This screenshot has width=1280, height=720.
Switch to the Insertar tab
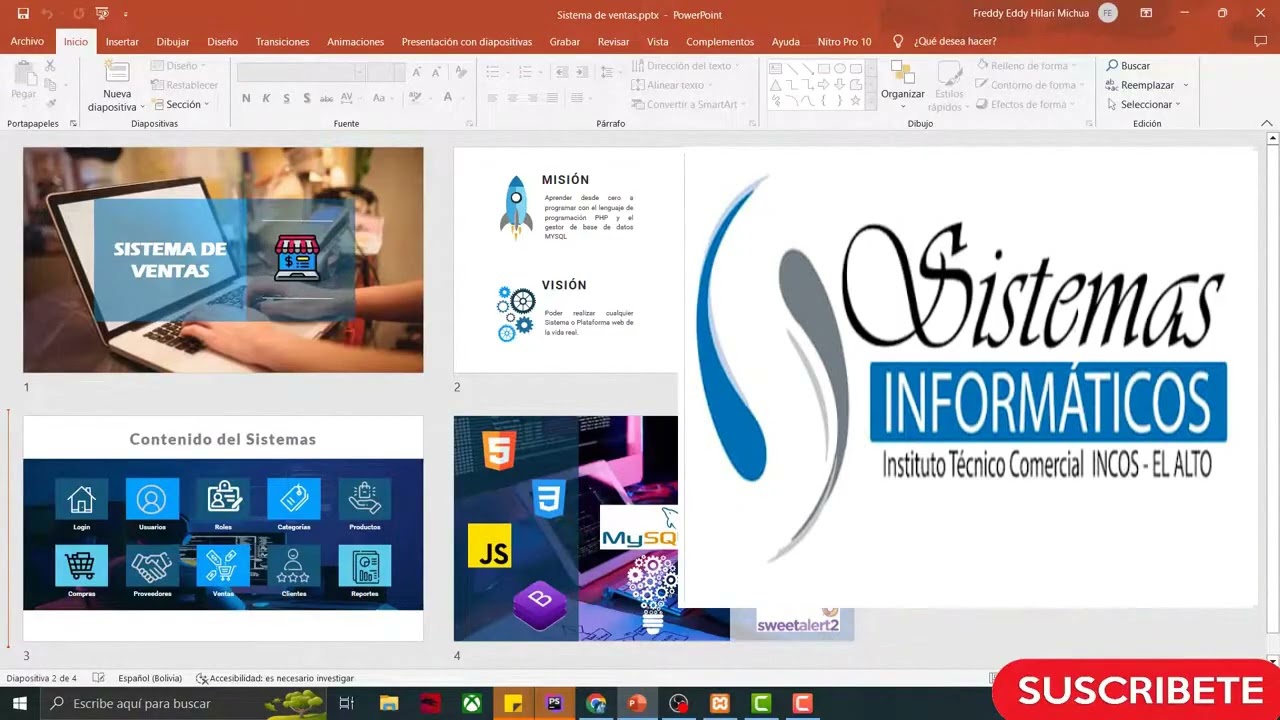122,42
